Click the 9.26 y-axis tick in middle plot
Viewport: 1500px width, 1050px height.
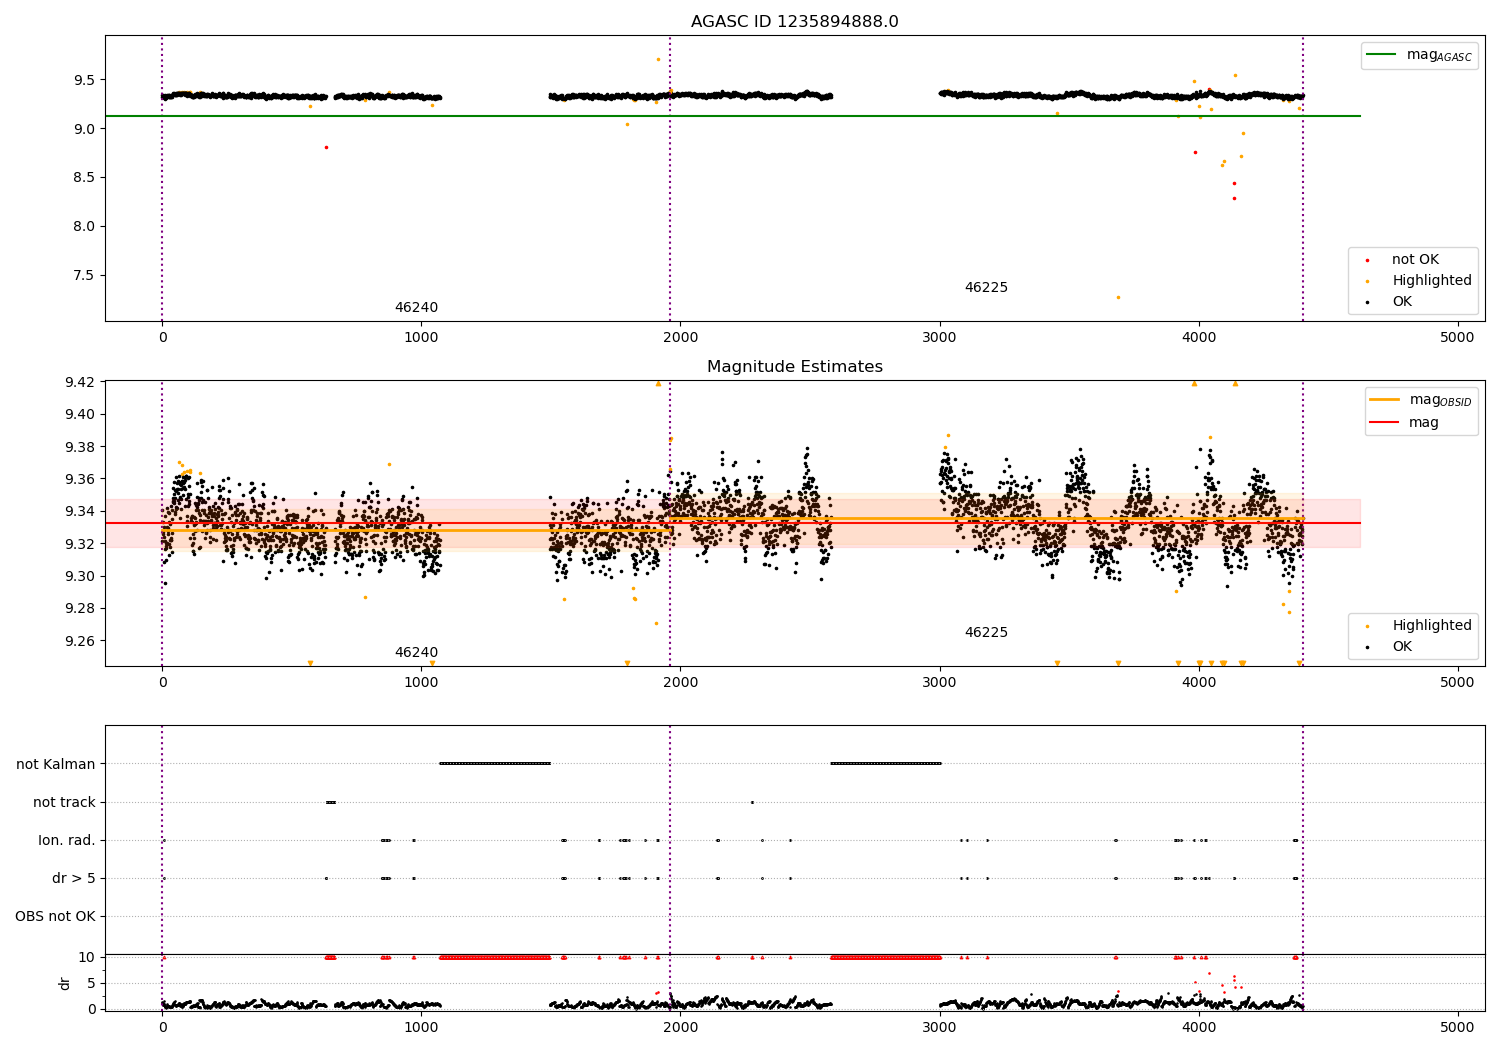[x=80, y=641]
